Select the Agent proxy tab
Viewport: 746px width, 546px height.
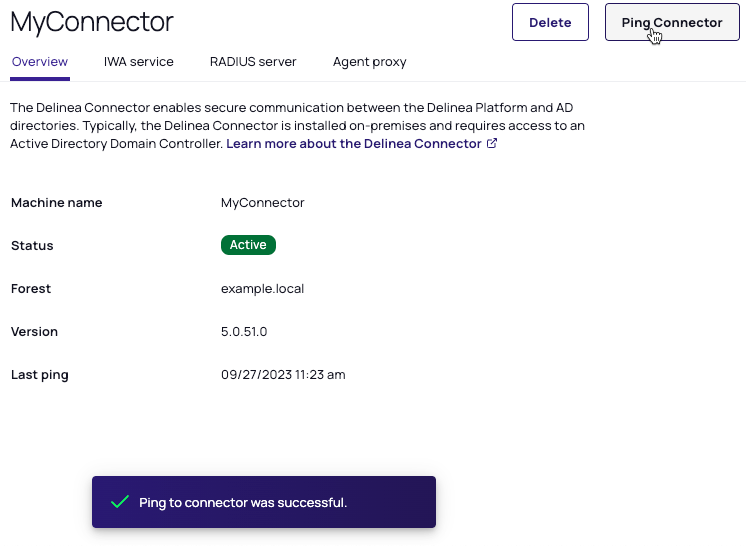(369, 62)
